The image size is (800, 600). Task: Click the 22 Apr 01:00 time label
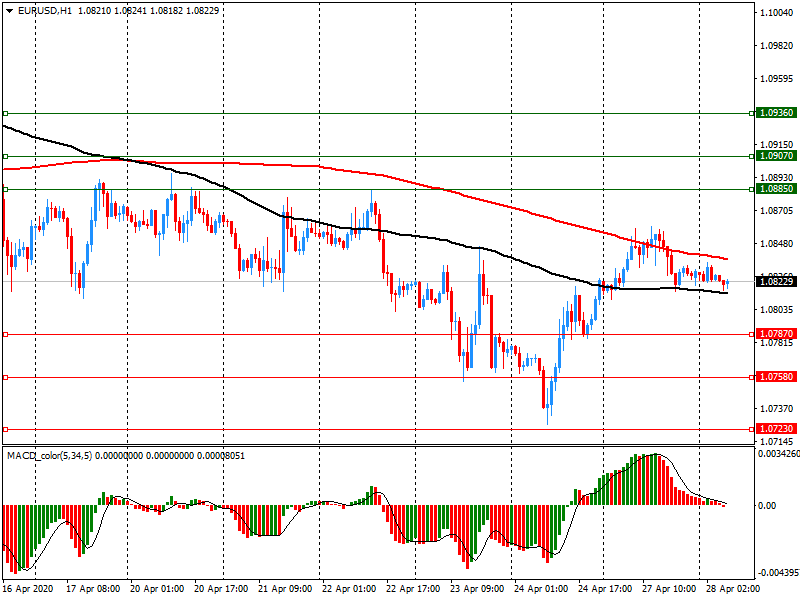point(349,588)
